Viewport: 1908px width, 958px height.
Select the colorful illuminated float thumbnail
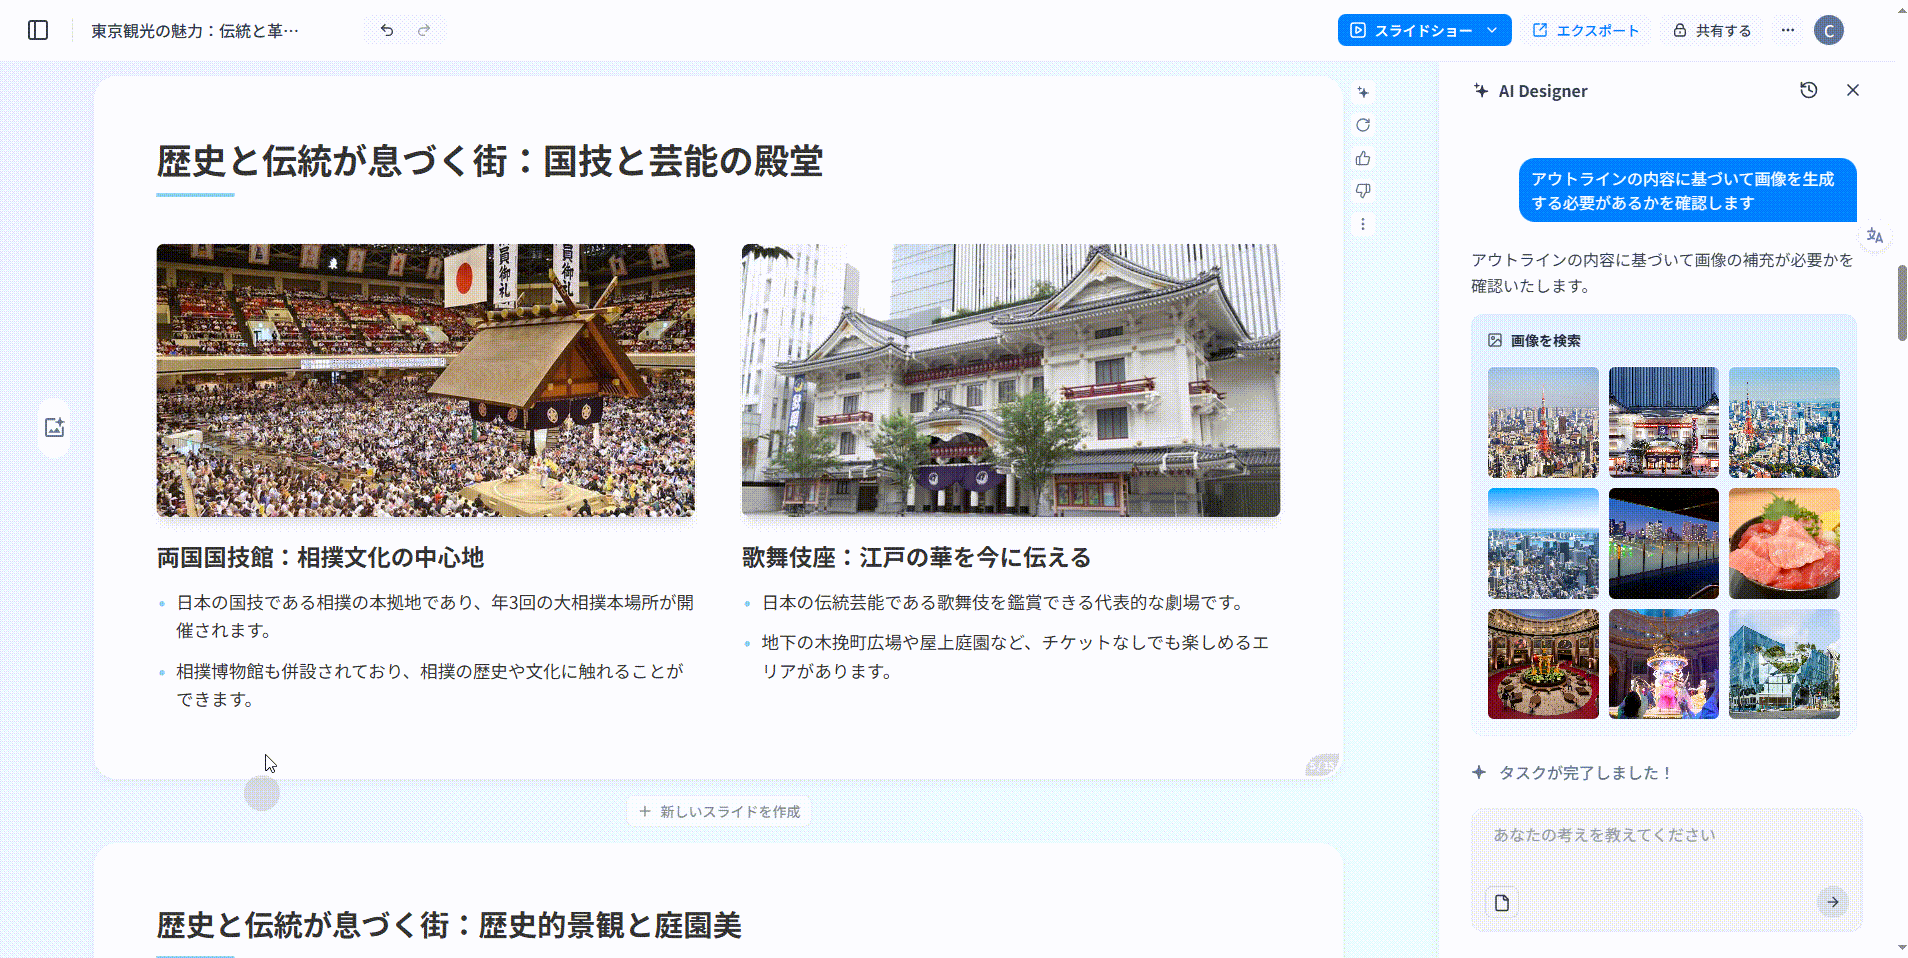1664,664
